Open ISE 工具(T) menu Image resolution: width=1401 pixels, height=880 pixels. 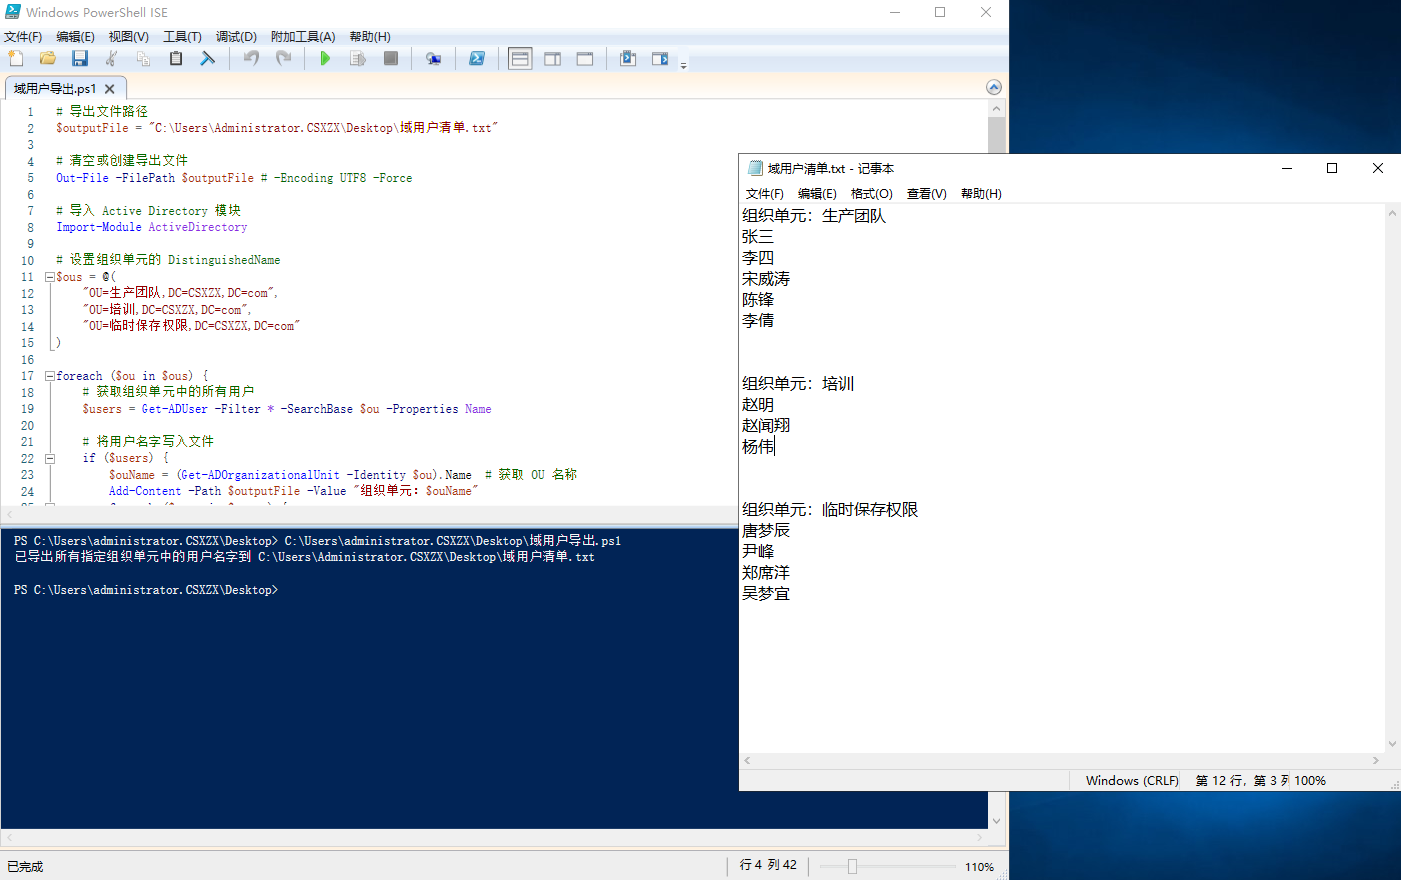(x=182, y=37)
